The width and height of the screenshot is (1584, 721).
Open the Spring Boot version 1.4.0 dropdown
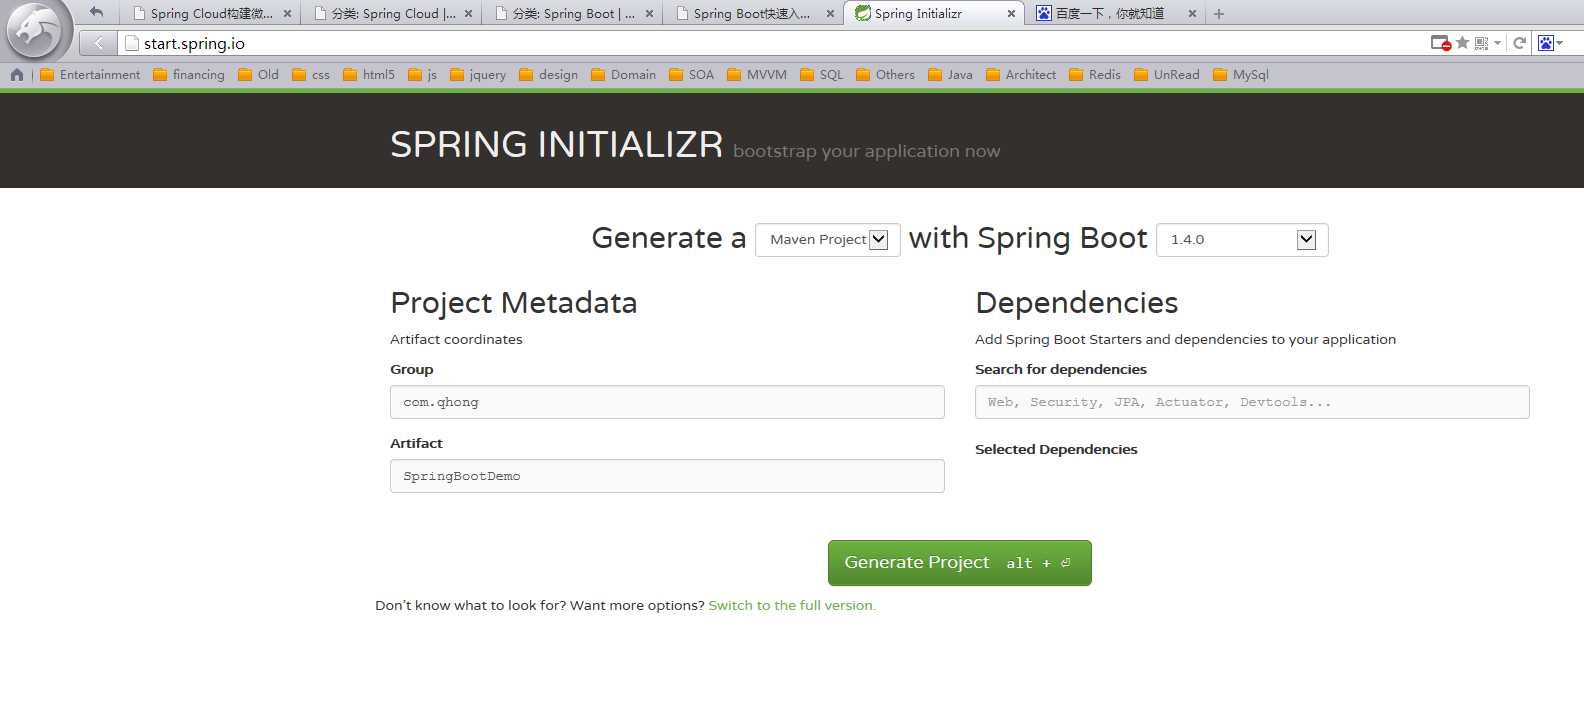pyautogui.click(x=1242, y=240)
